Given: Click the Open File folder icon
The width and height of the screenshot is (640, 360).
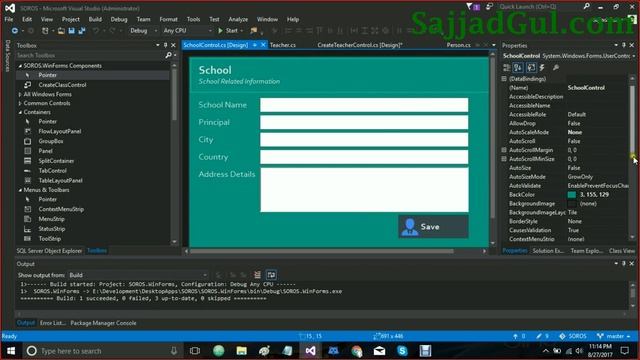Looking at the screenshot, I should click(x=61, y=31).
